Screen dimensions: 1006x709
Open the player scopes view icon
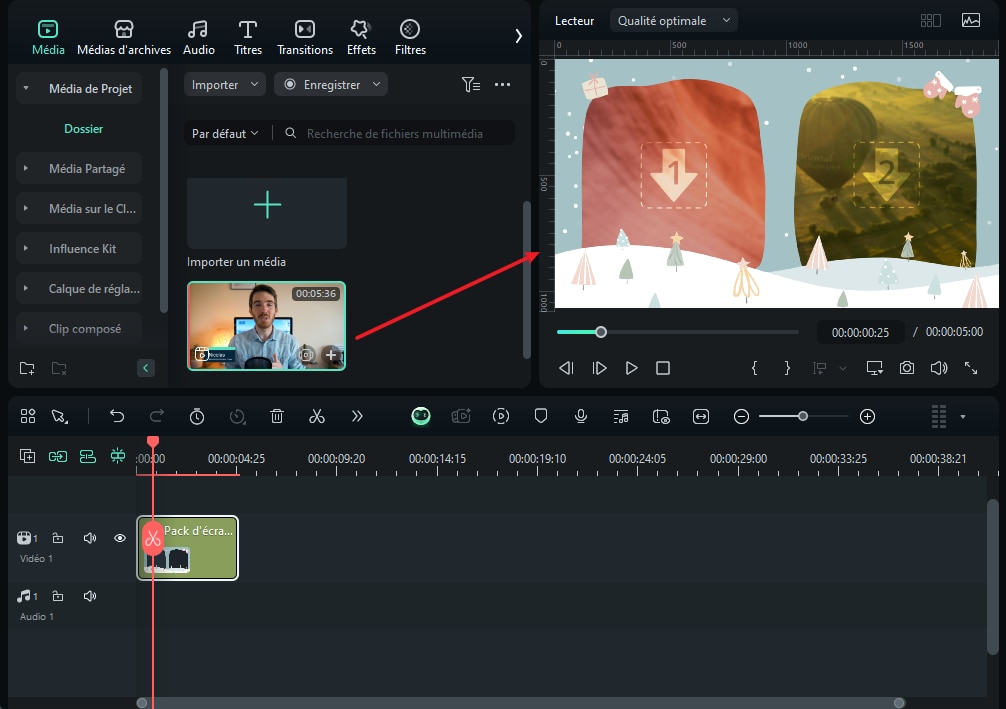tap(971, 21)
